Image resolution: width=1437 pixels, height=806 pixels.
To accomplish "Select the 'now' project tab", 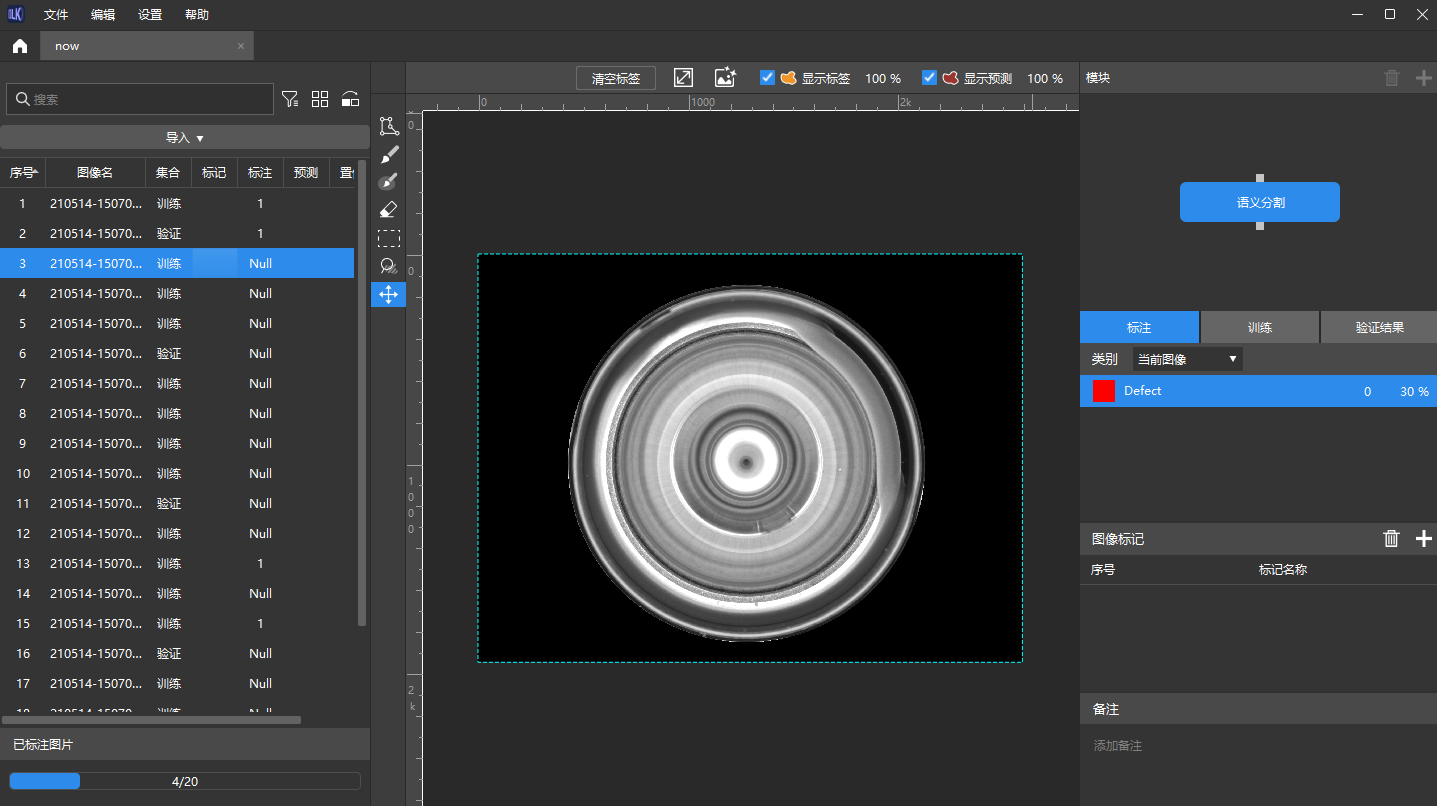I will (x=147, y=46).
